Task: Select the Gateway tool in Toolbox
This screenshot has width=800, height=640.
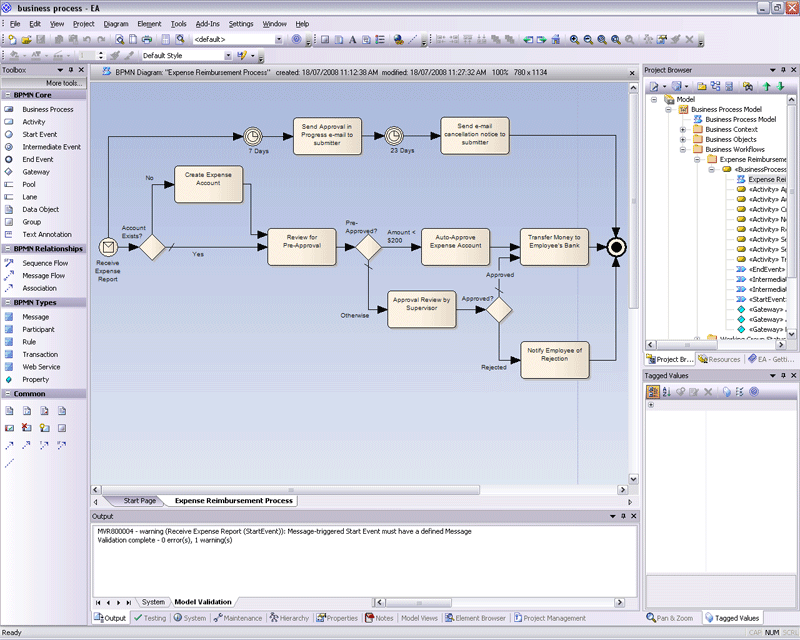Action: tap(36, 172)
